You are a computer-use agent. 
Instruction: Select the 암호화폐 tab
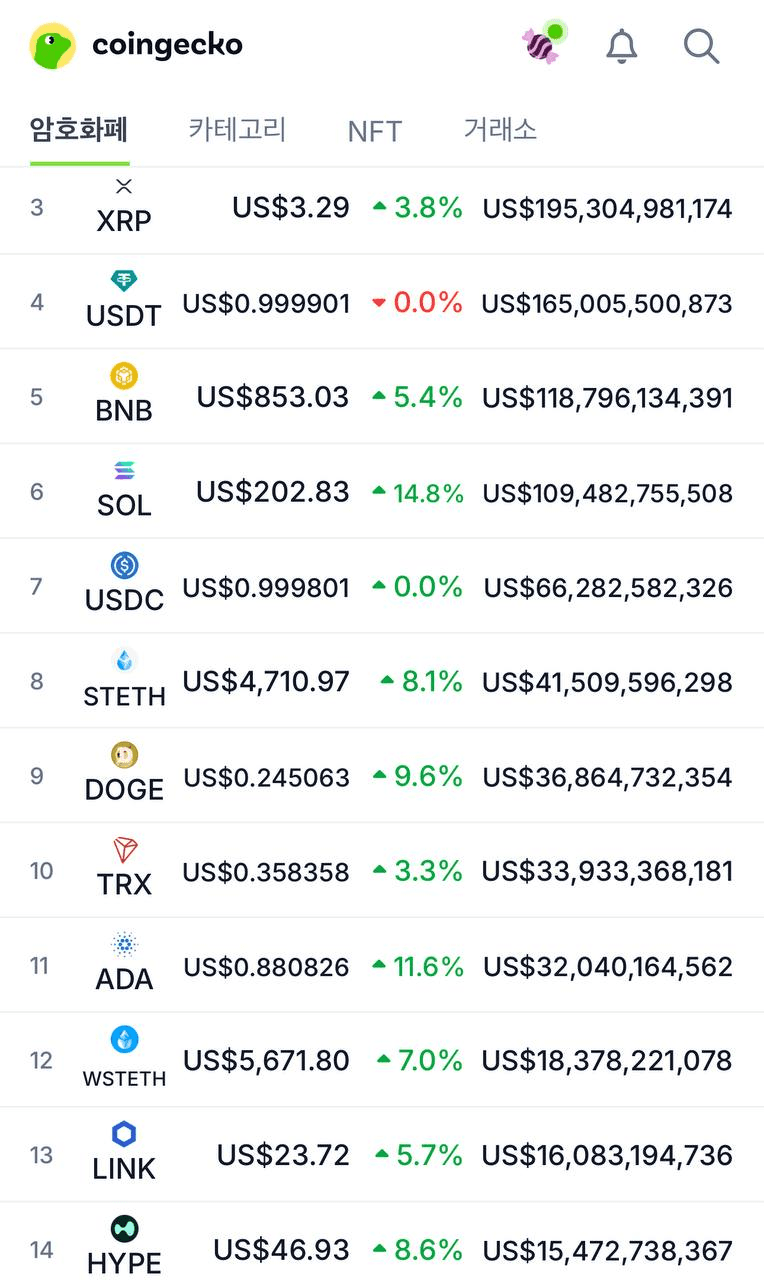click(x=79, y=129)
